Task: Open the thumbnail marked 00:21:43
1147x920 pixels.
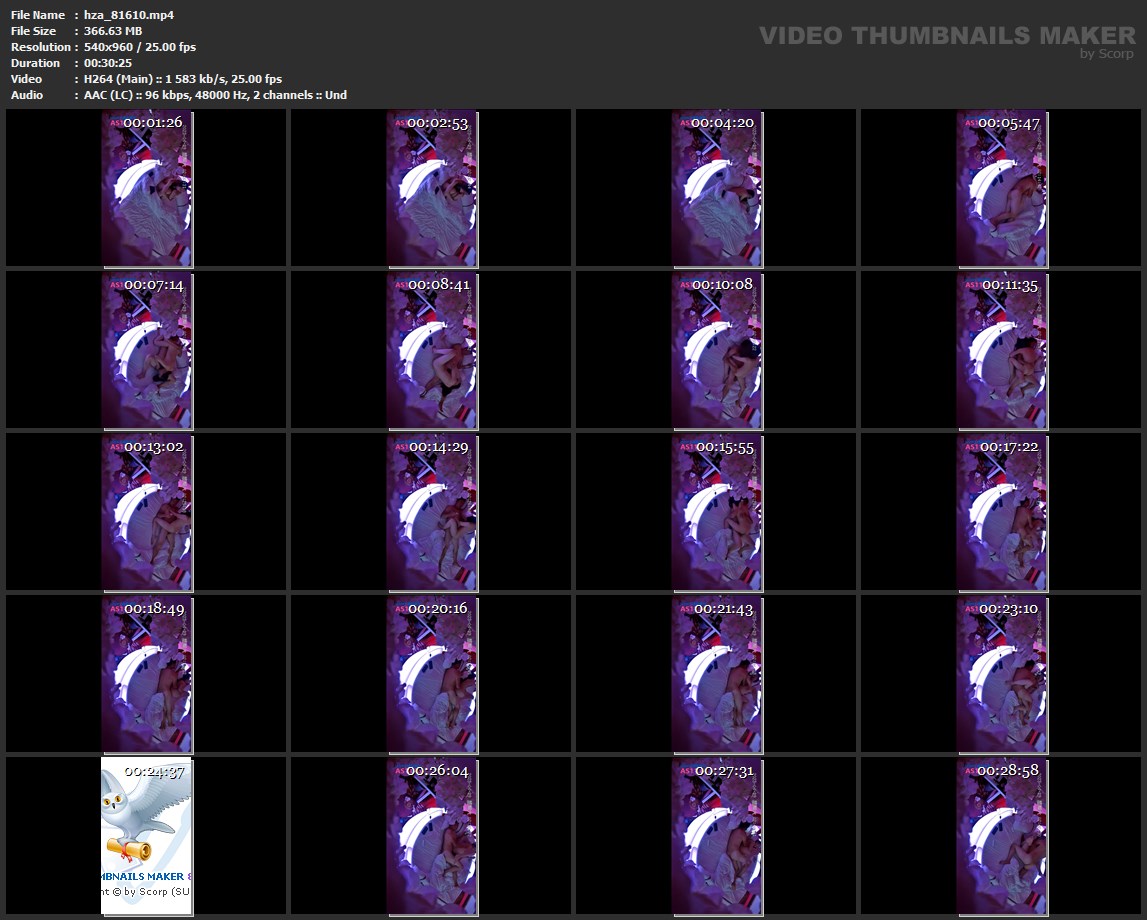Action: point(717,675)
